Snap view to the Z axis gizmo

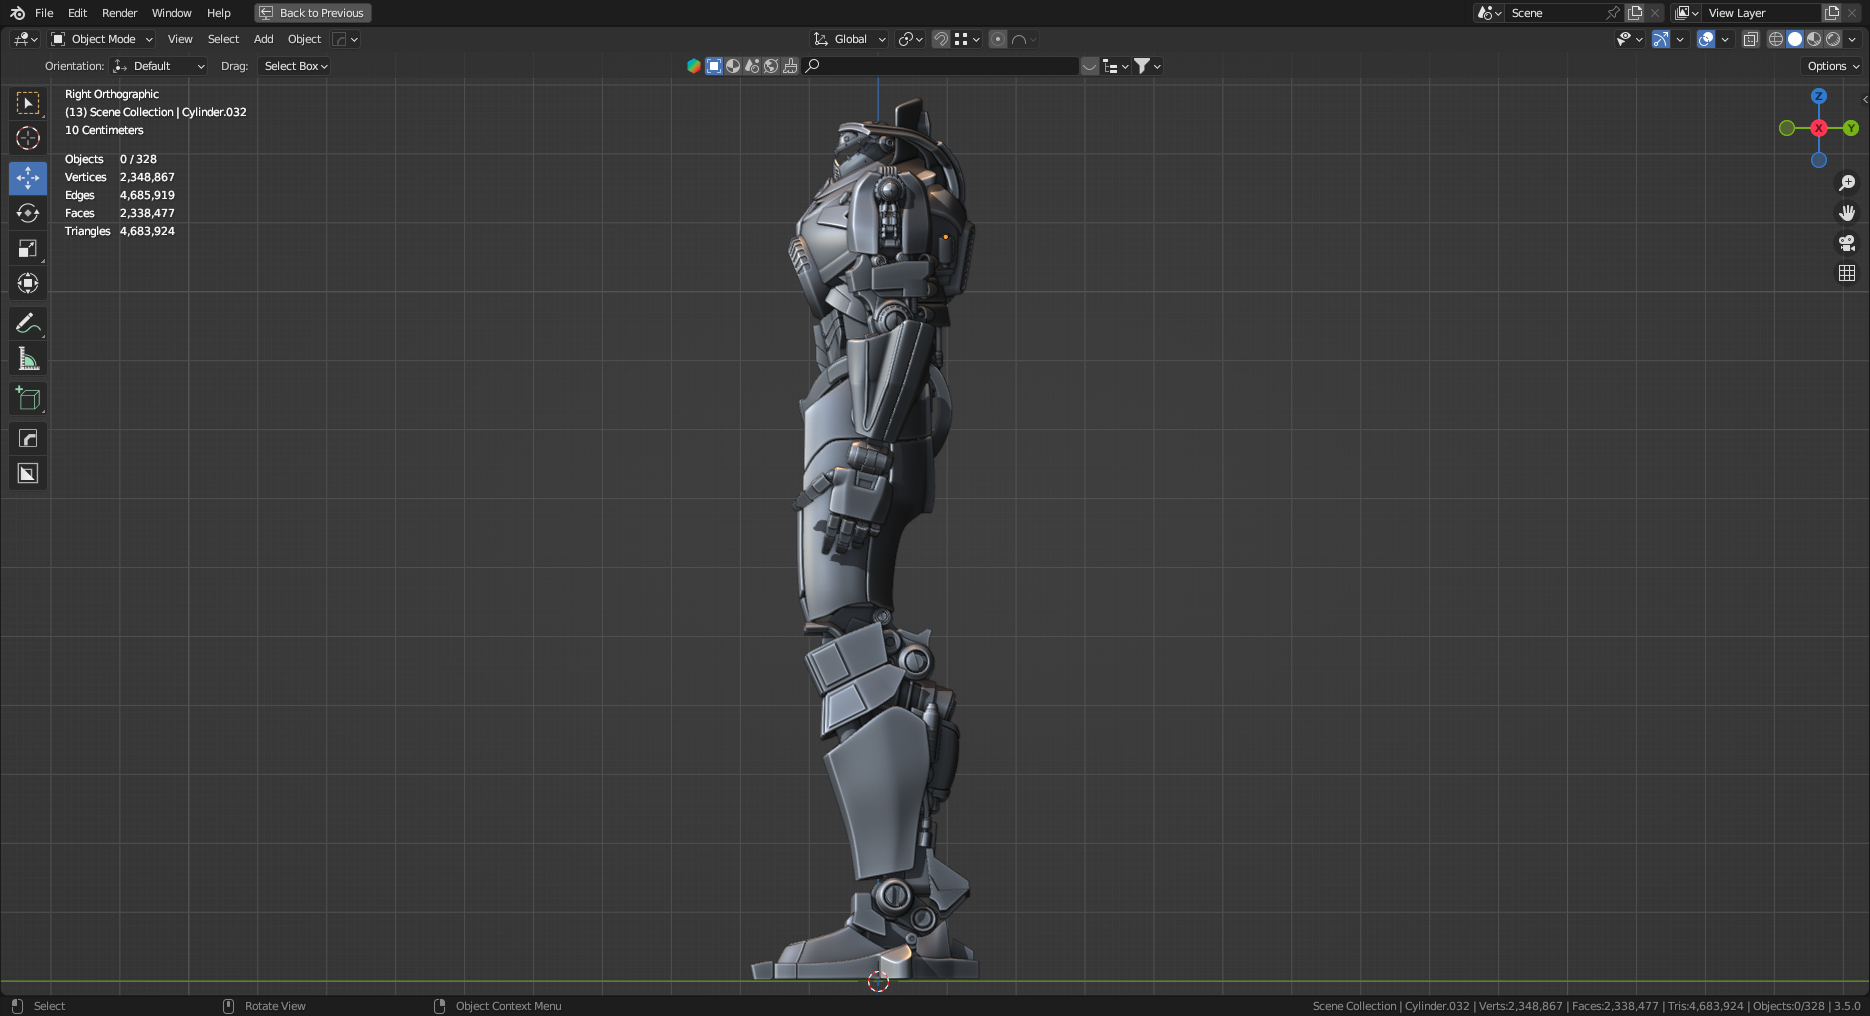pos(1819,96)
